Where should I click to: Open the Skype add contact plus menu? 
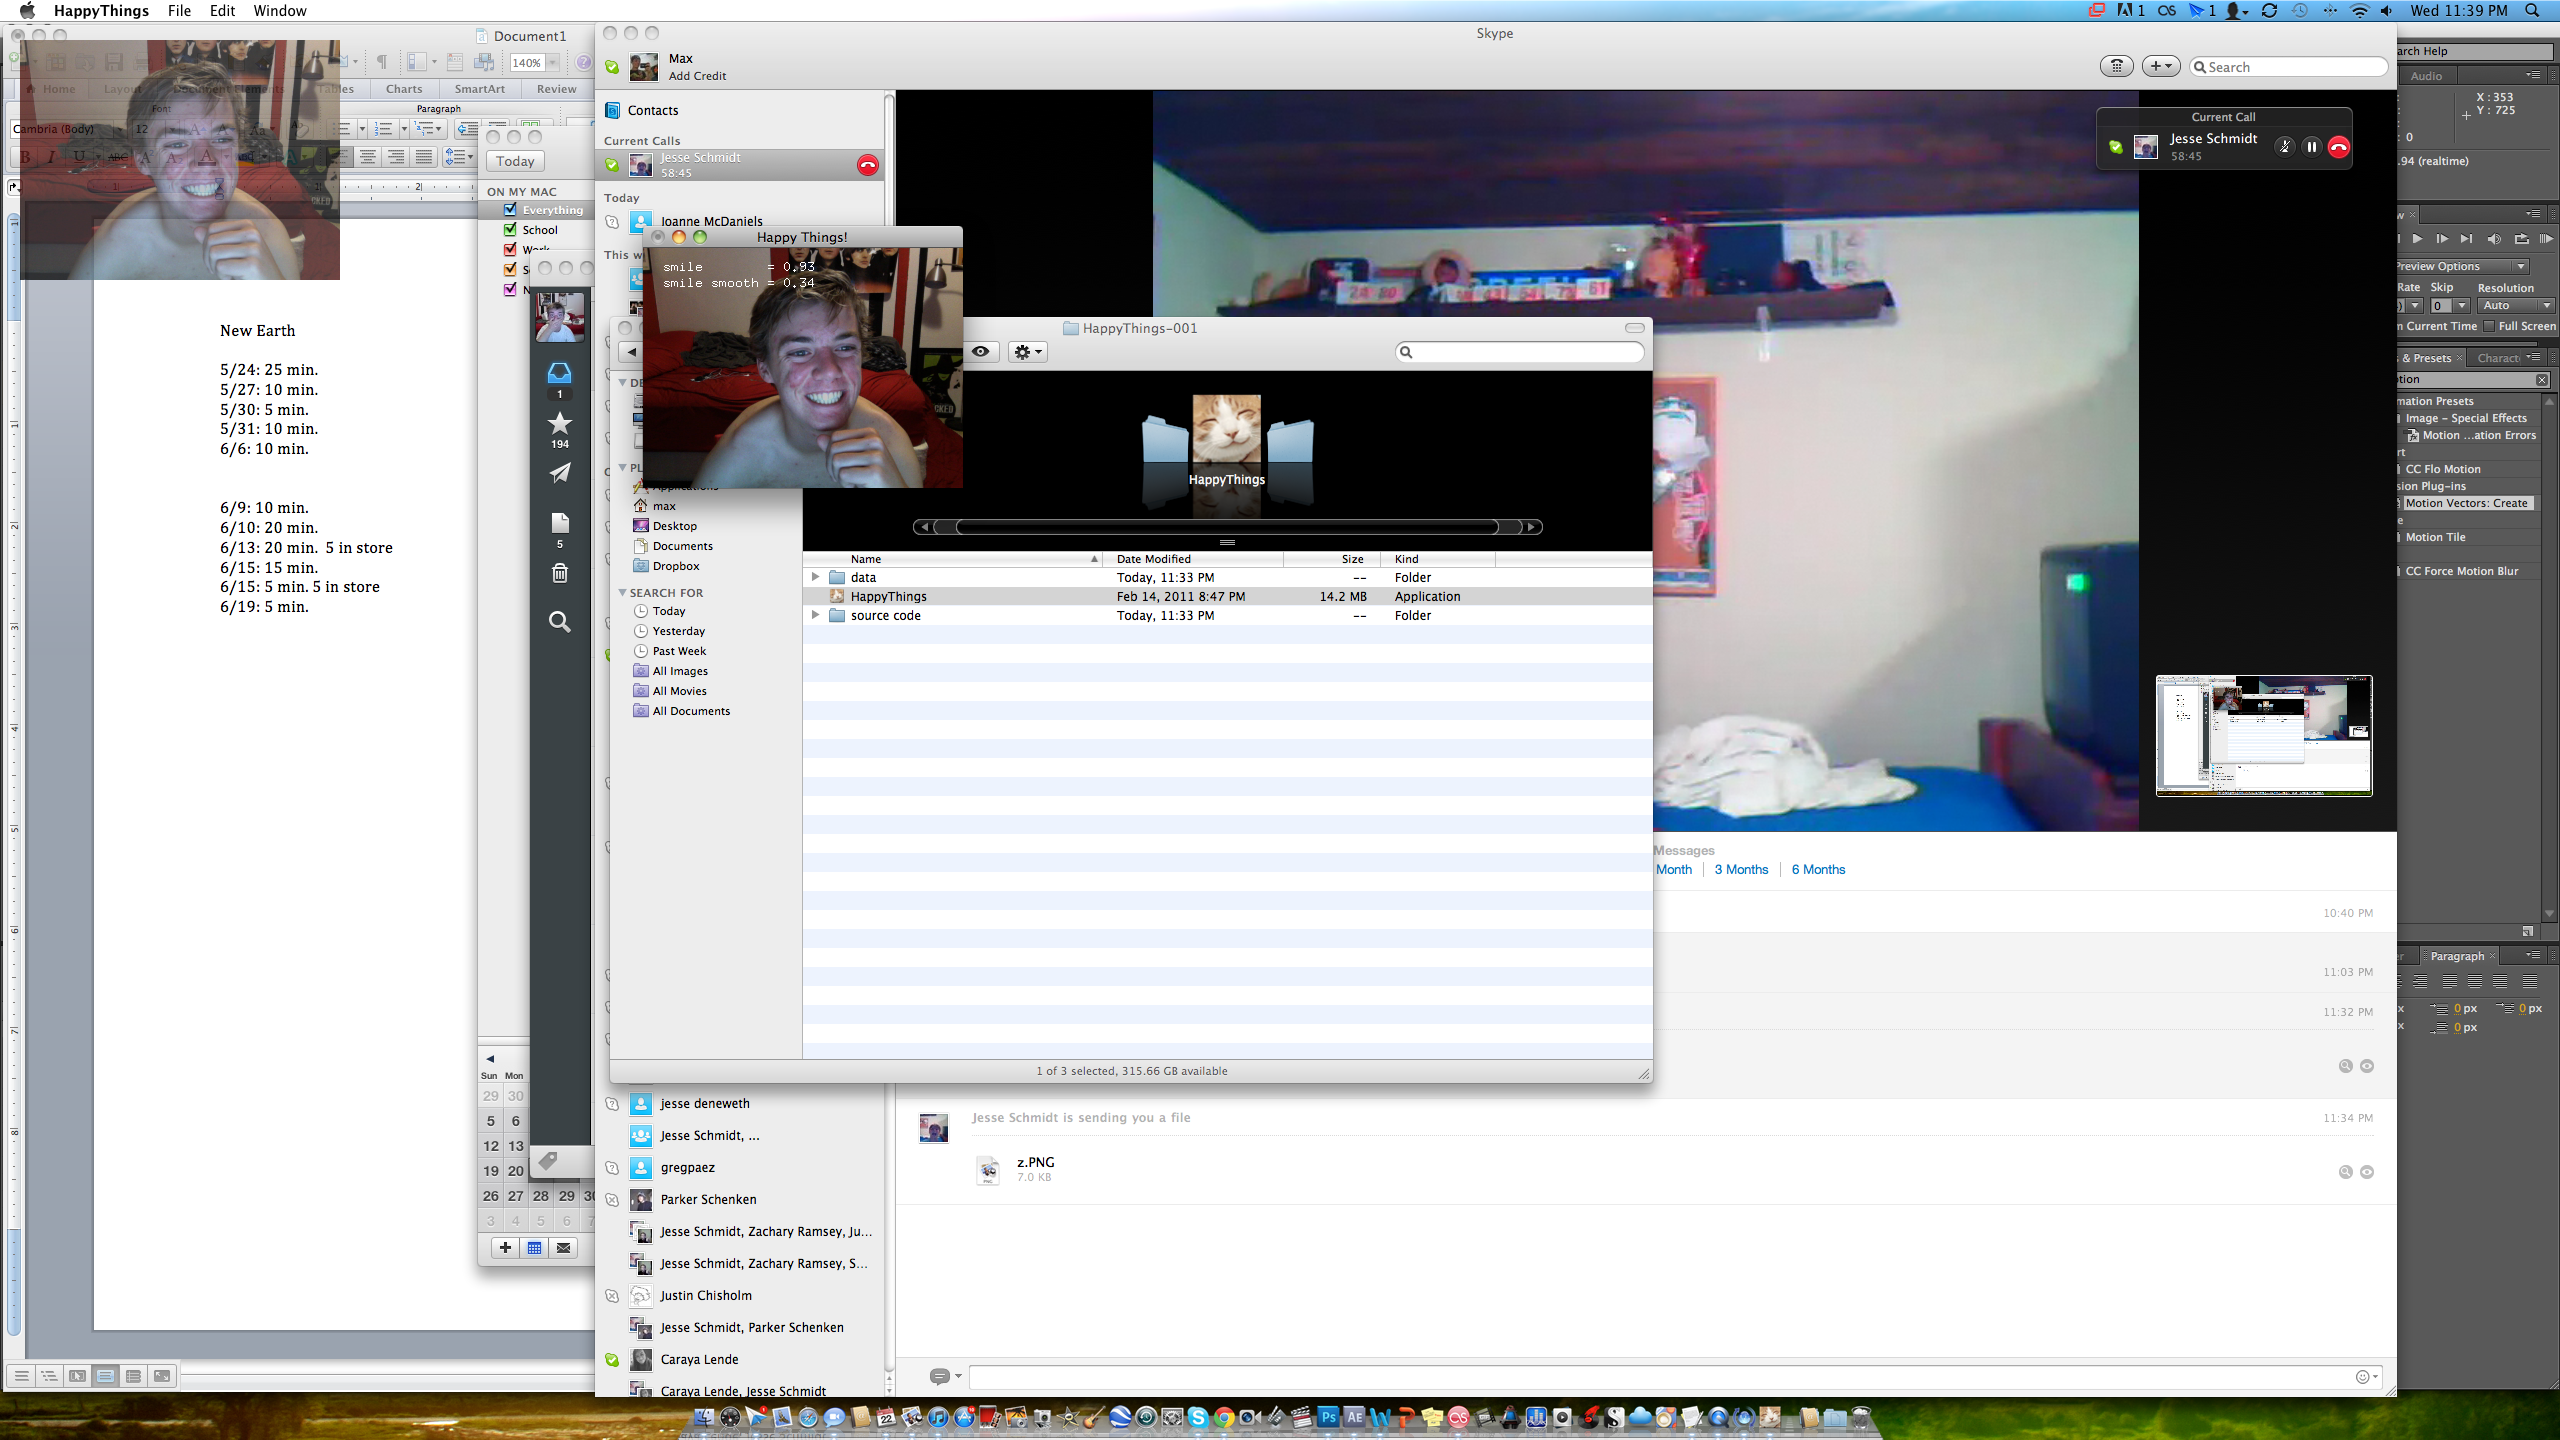(2161, 66)
